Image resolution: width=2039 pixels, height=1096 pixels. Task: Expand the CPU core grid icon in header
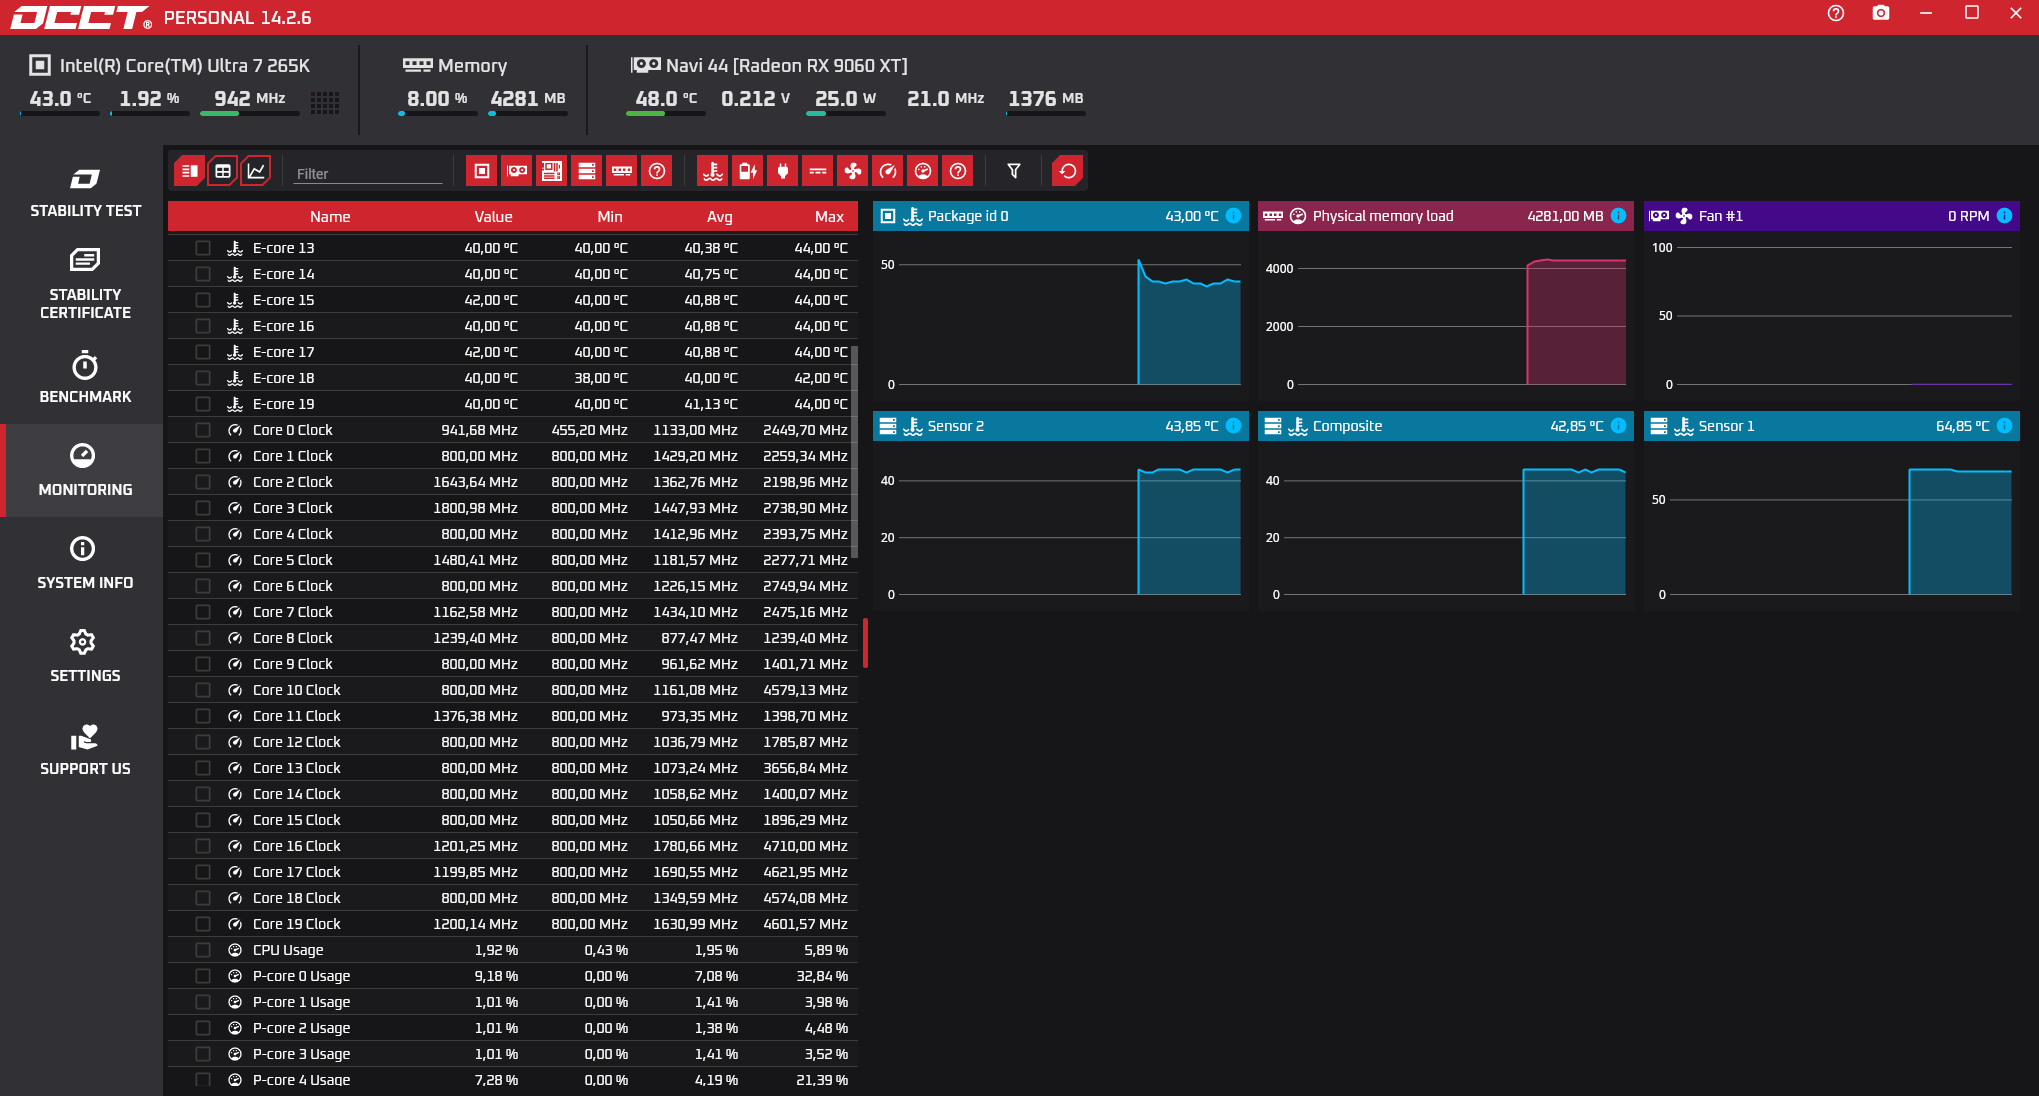pos(325,101)
